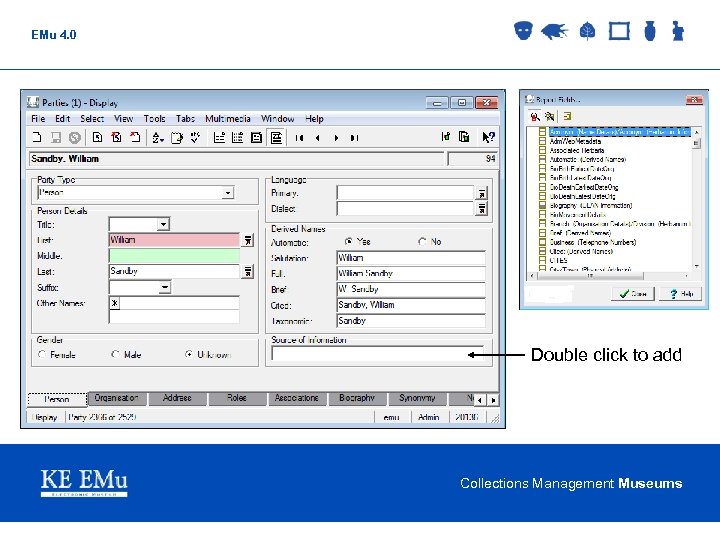Open the File menu

[x=38, y=119]
